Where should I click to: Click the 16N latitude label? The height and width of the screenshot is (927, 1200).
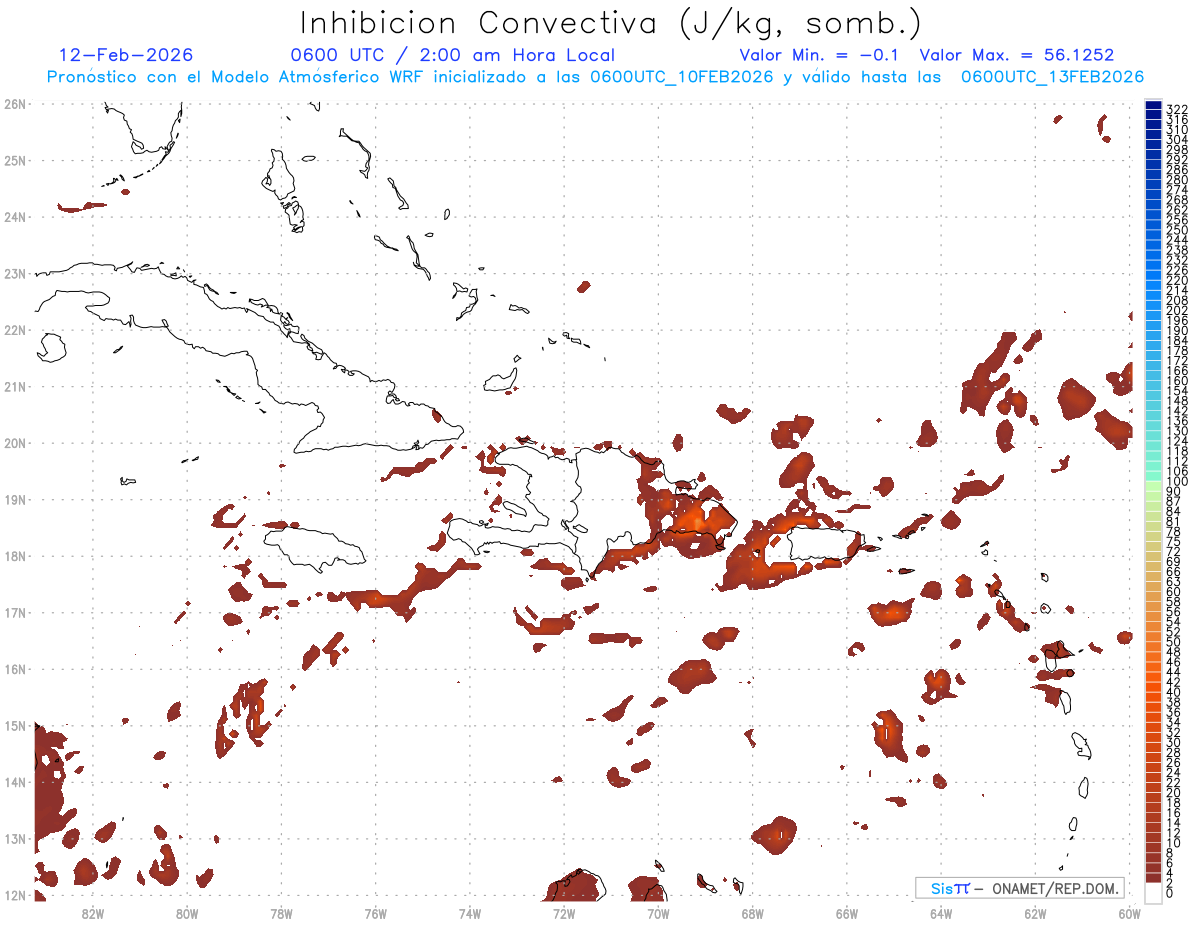click(15, 669)
